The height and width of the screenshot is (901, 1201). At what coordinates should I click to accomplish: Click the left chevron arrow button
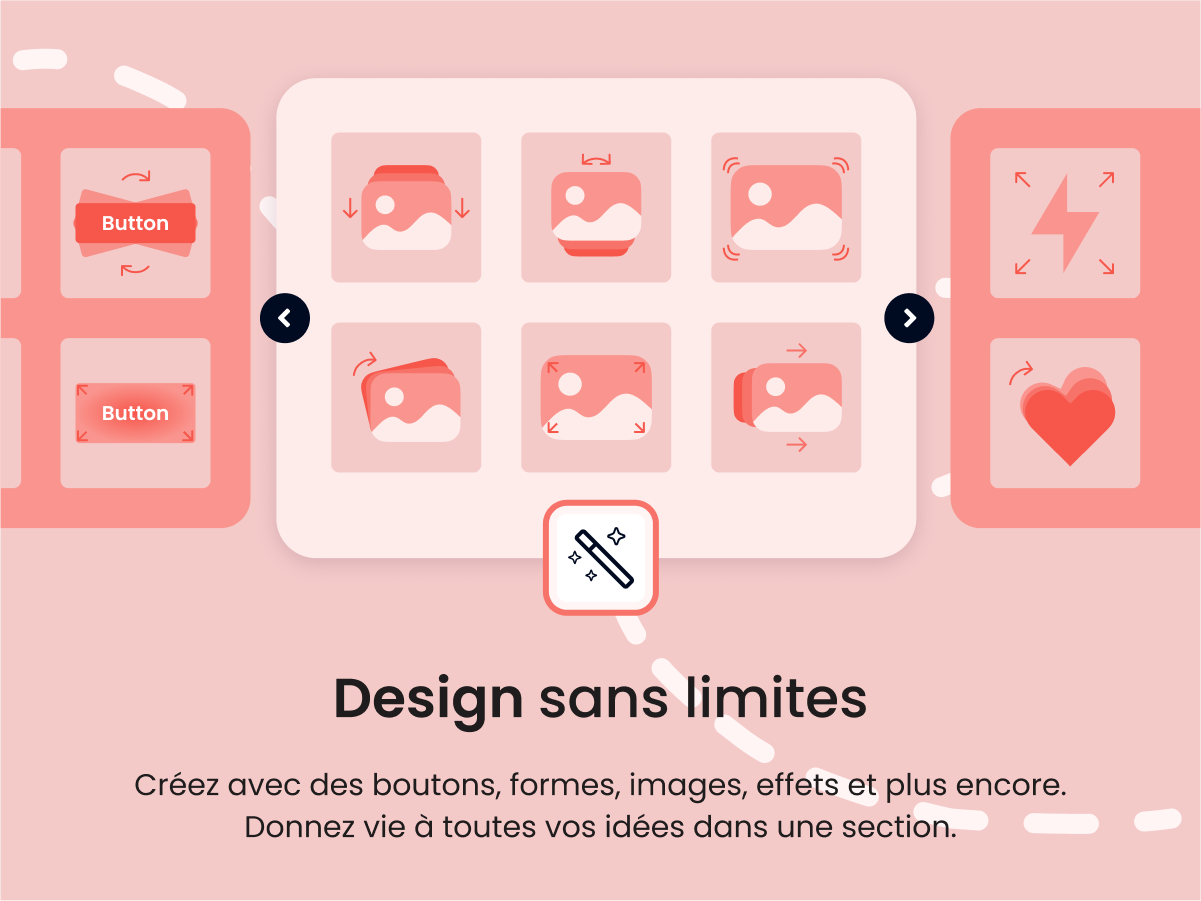[x=285, y=319]
